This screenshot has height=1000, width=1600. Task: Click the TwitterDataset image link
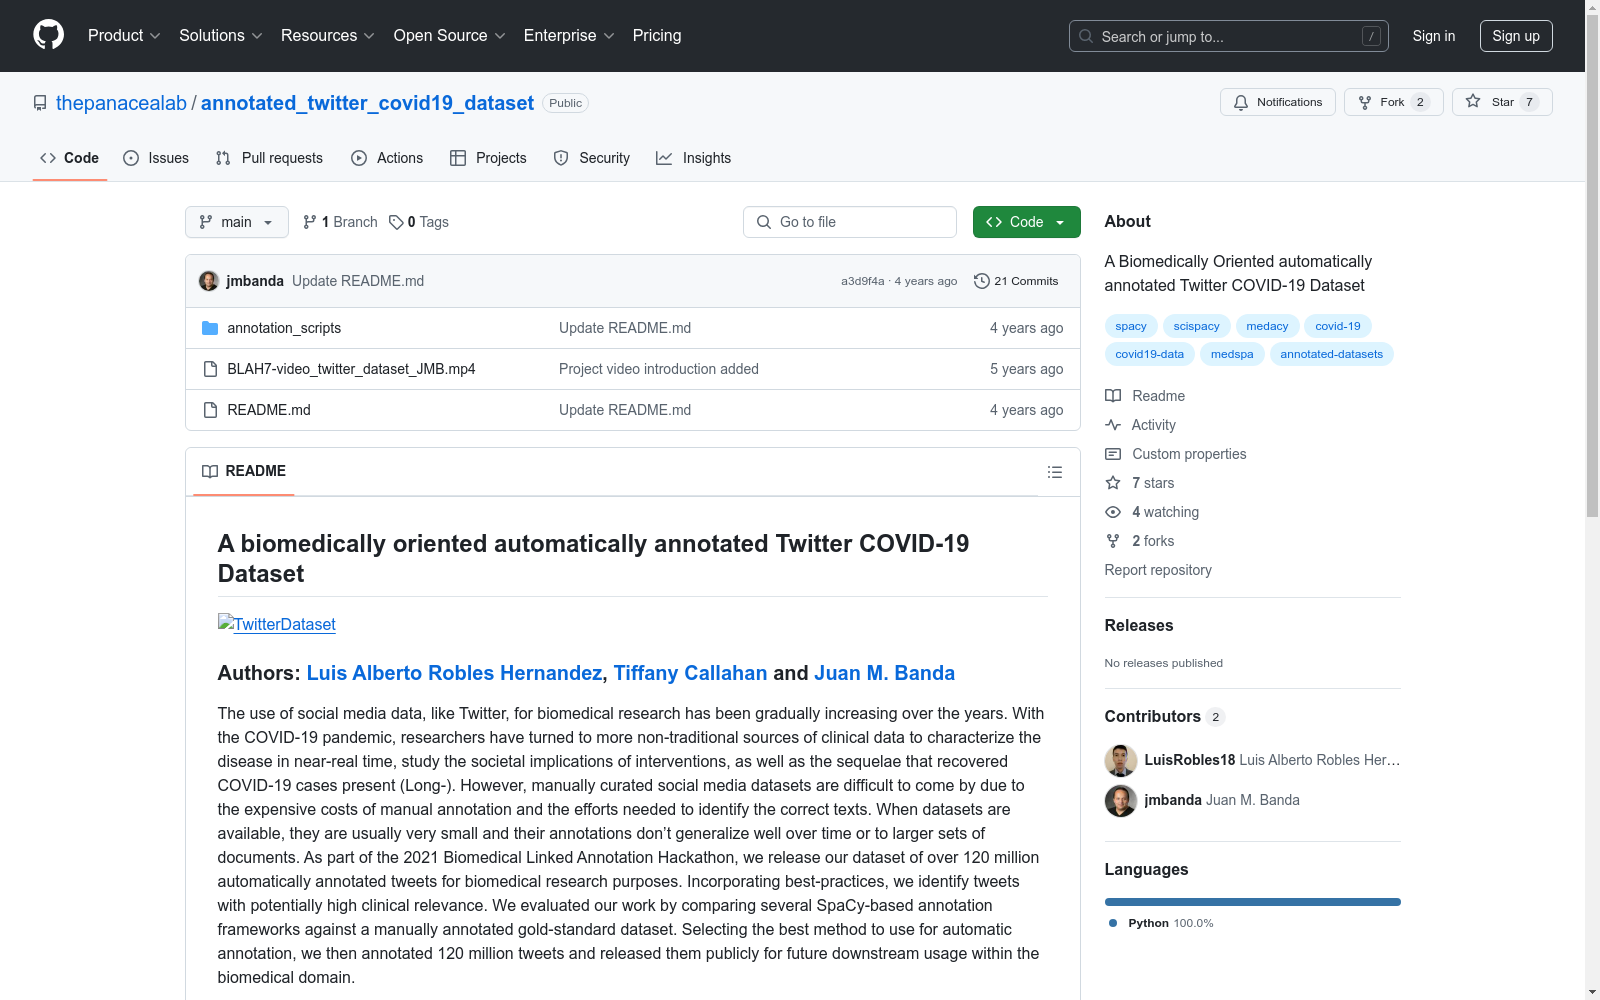point(277,624)
